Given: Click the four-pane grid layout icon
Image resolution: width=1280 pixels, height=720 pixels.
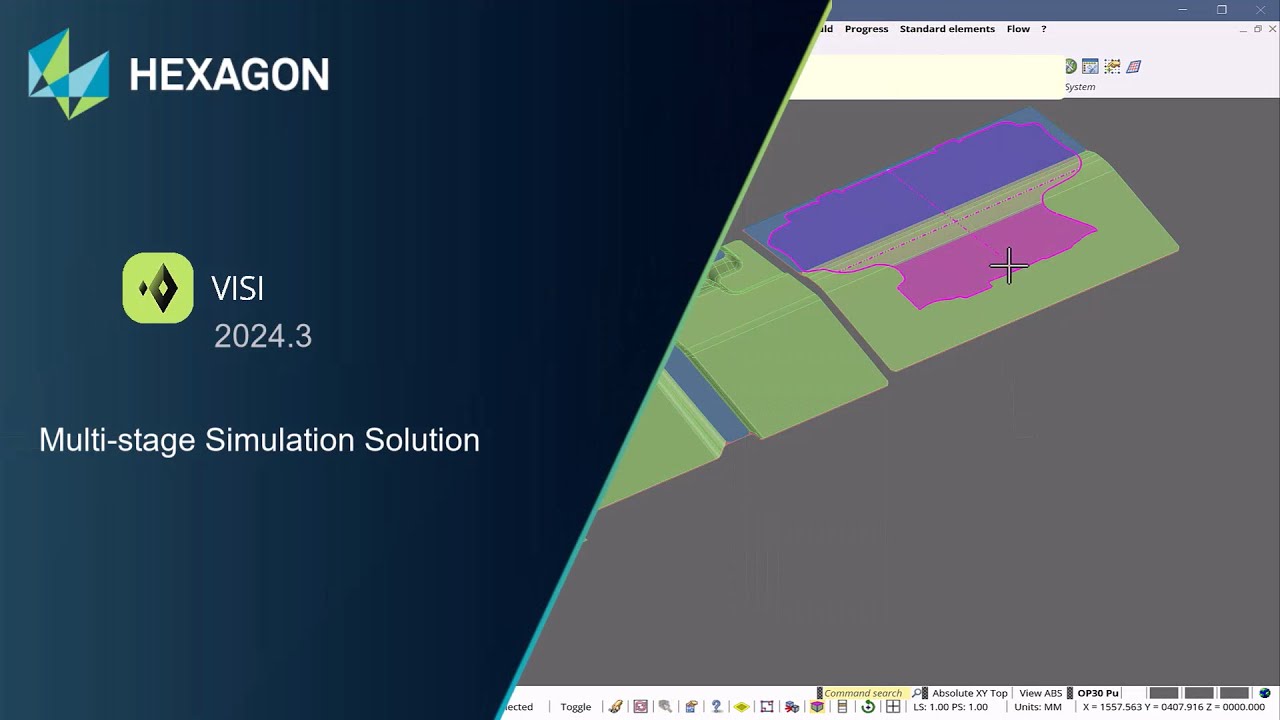Looking at the screenshot, I should pyautogui.click(x=893, y=706).
